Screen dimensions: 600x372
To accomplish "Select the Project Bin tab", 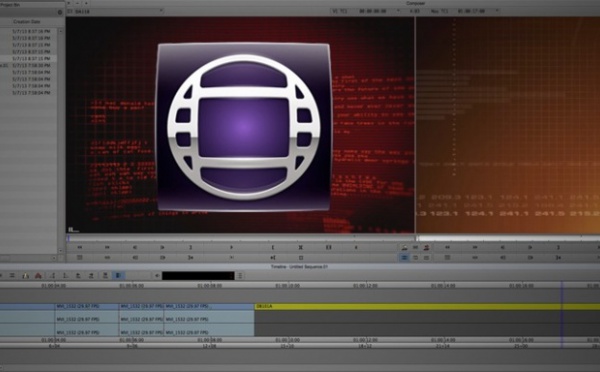I will [11, 5].
